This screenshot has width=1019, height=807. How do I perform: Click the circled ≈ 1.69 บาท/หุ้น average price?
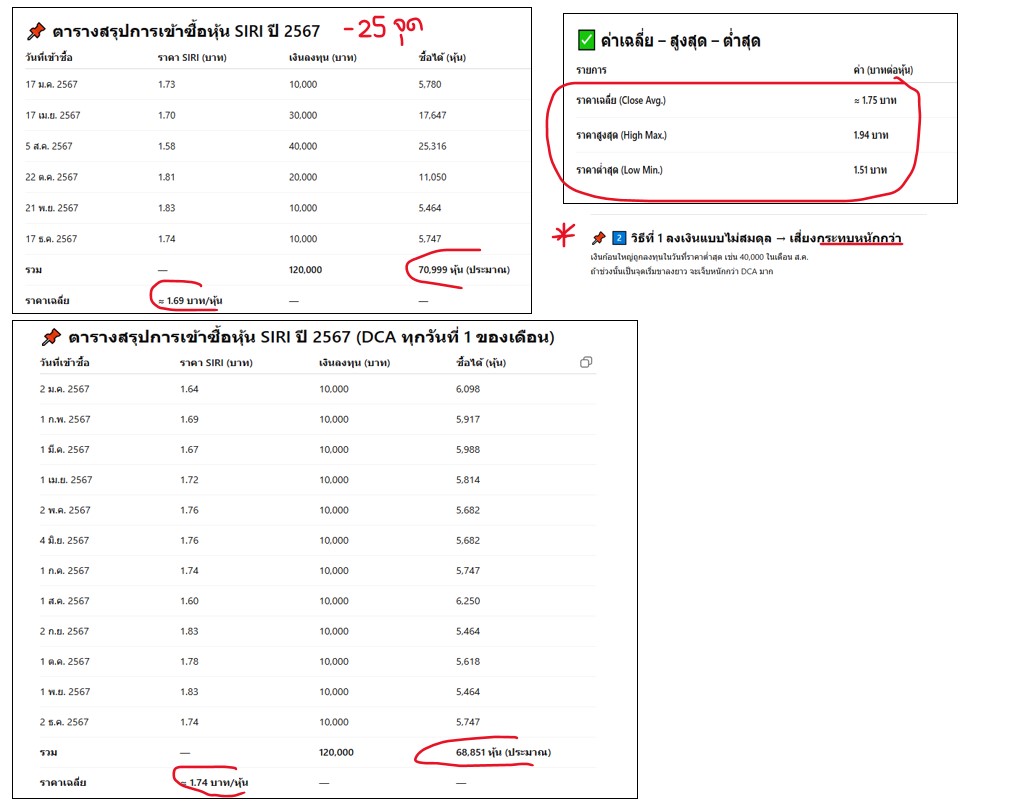190,300
